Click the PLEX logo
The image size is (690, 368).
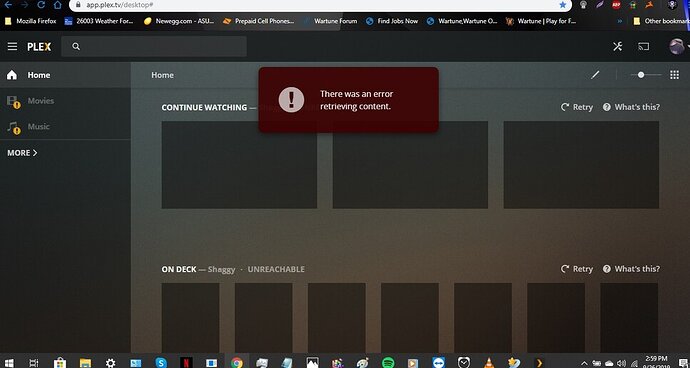coord(39,47)
